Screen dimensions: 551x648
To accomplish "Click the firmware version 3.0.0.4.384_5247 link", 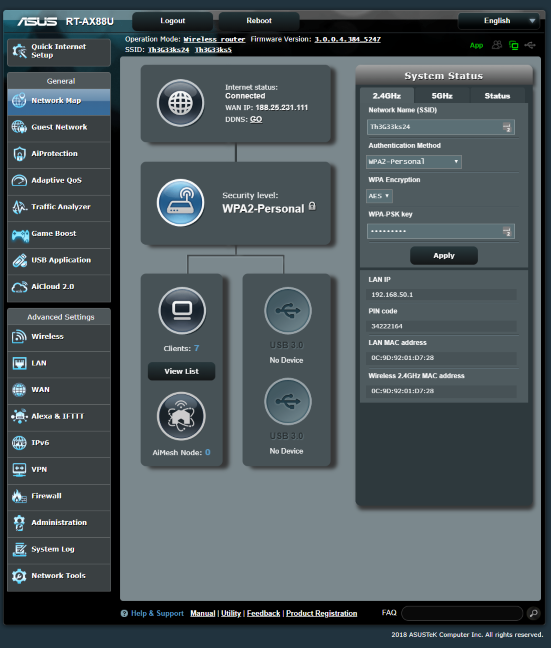I will pos(348,39).
